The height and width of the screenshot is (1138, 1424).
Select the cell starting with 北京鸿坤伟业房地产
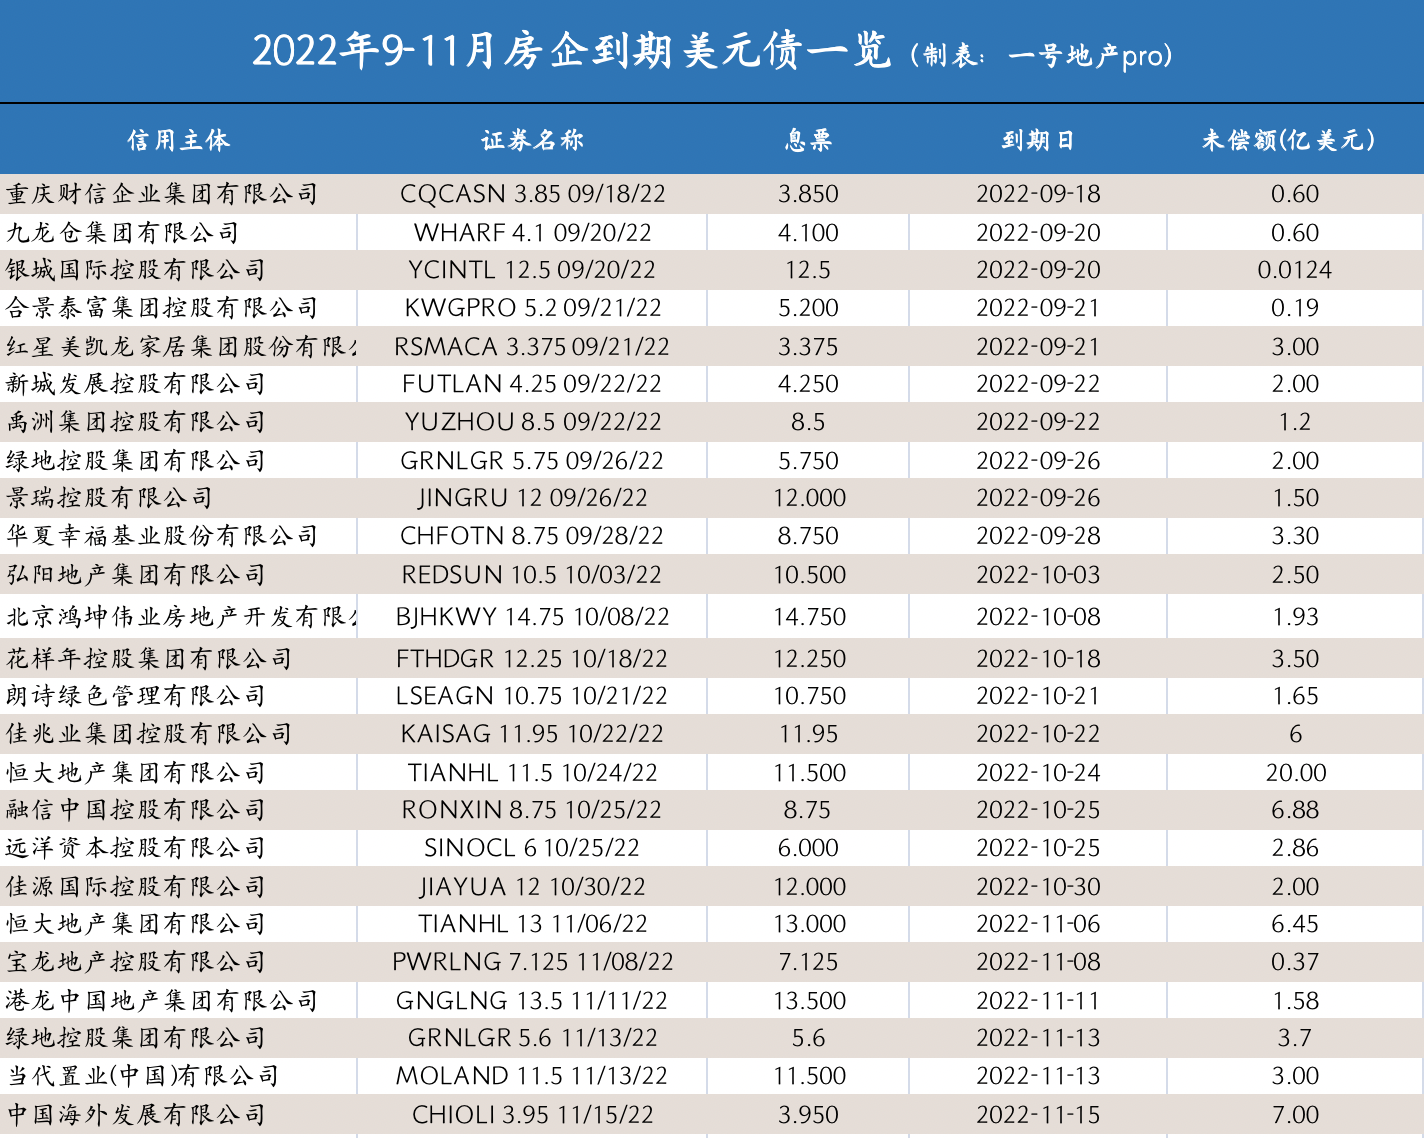(x=181, y=617)
